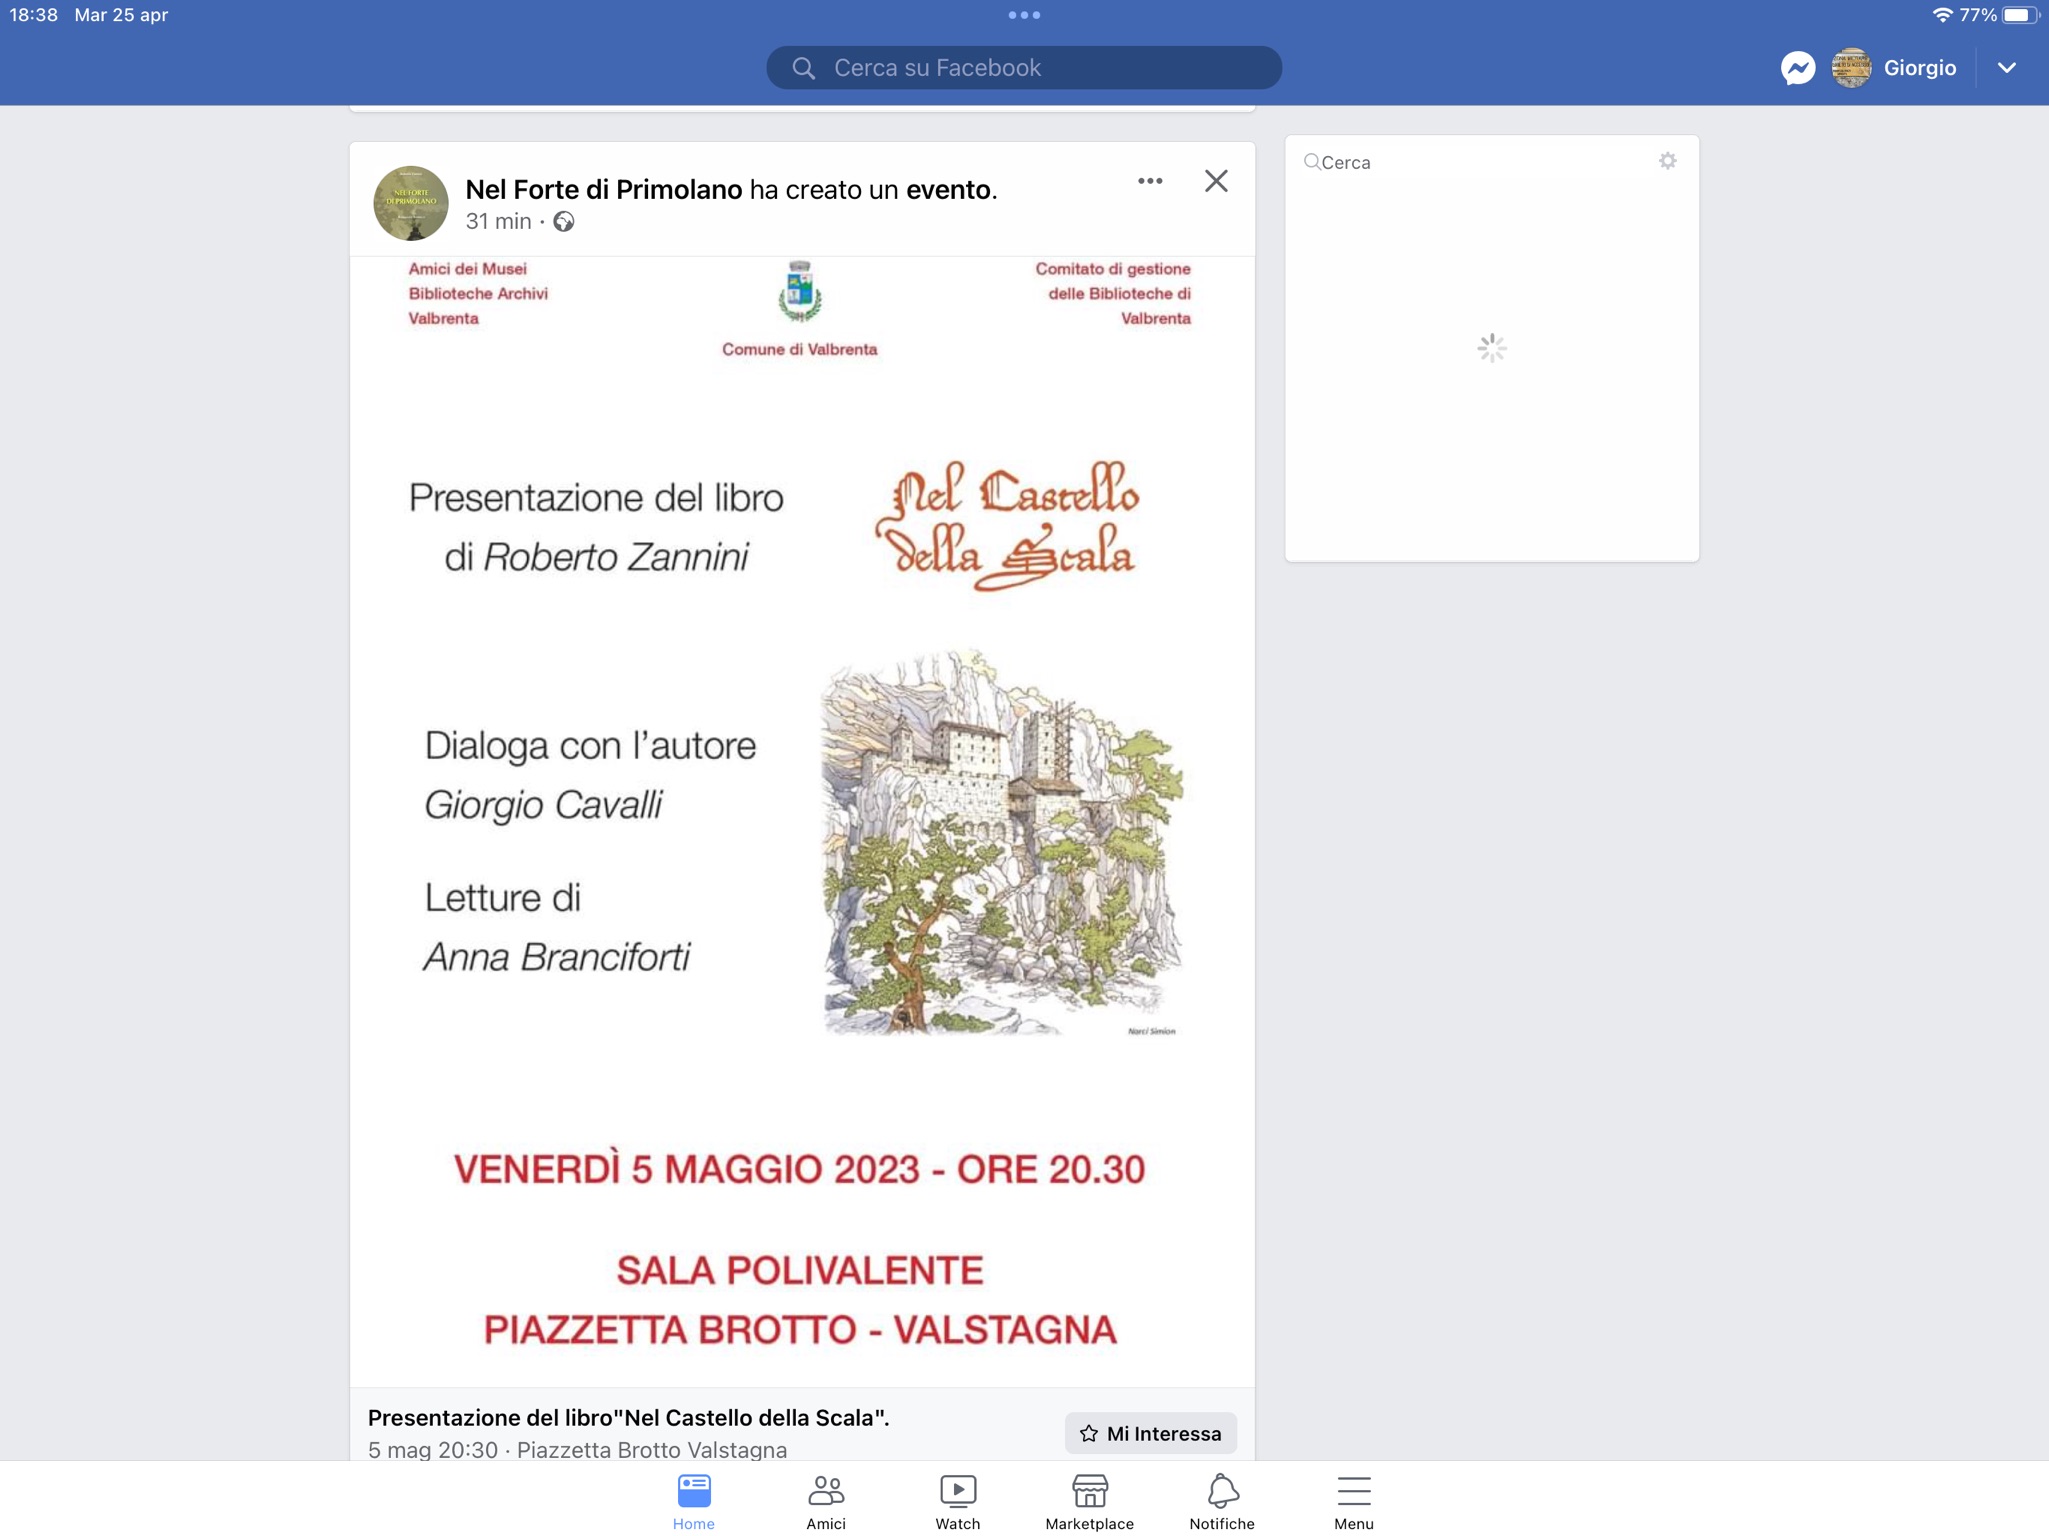The height and width of the screenshot is (1536, 2049).
Task: Expand the account dropdown arrow
Action: click(x=2006, y=68)
